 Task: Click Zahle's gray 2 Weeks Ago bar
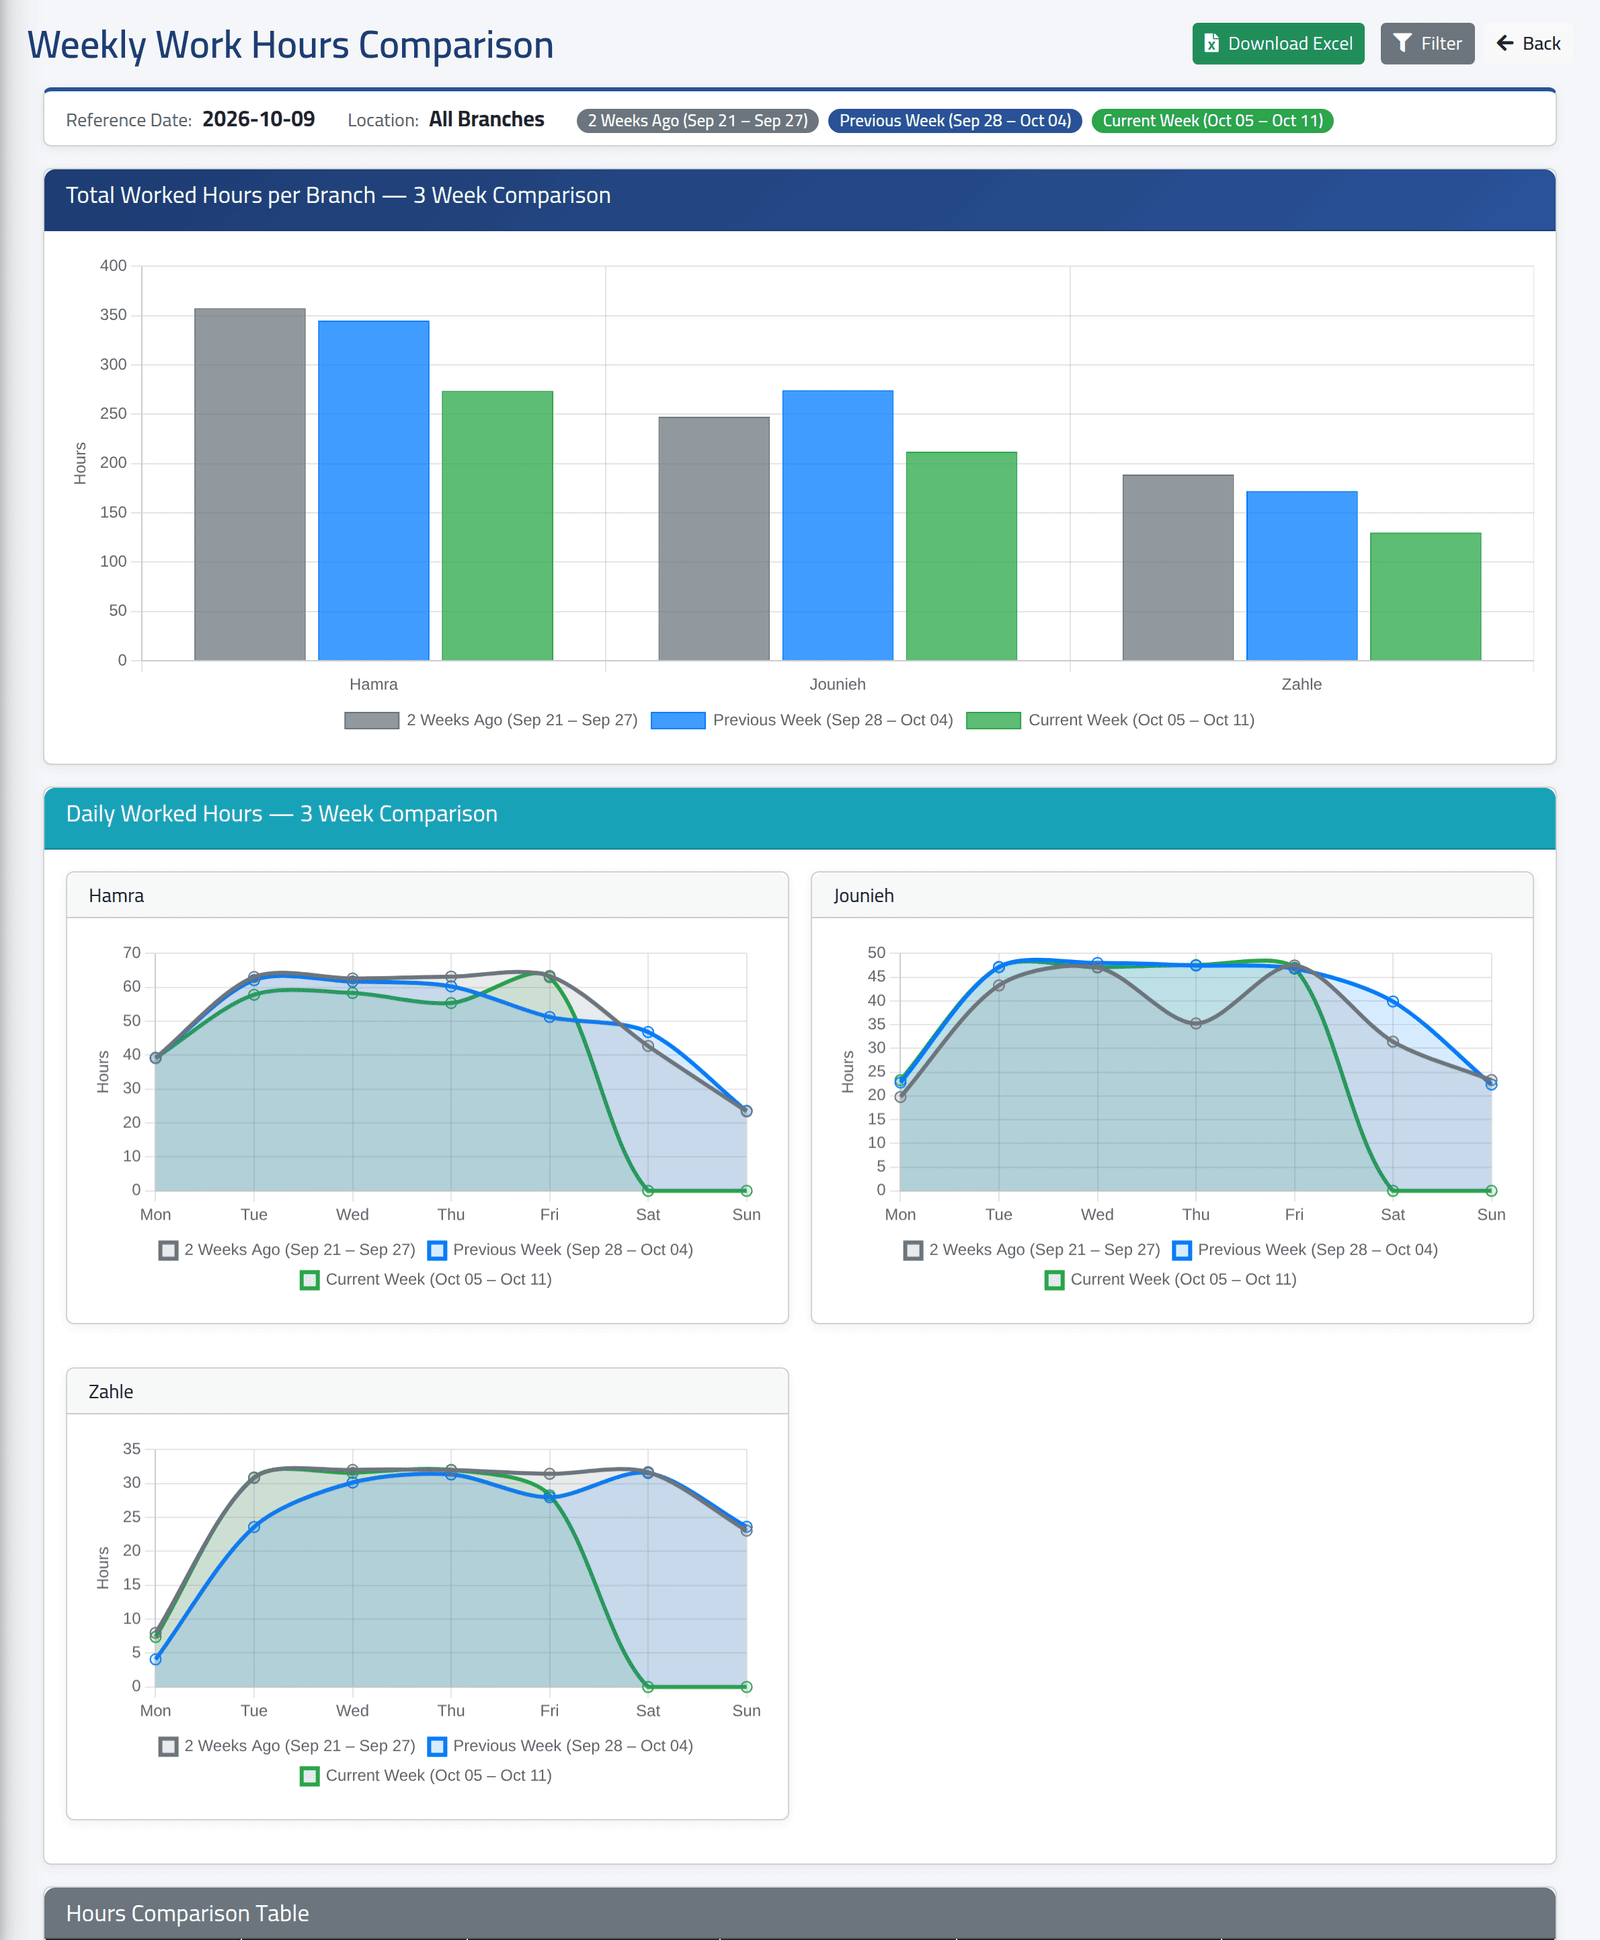pyautogui.click(x=1178, y=568)
